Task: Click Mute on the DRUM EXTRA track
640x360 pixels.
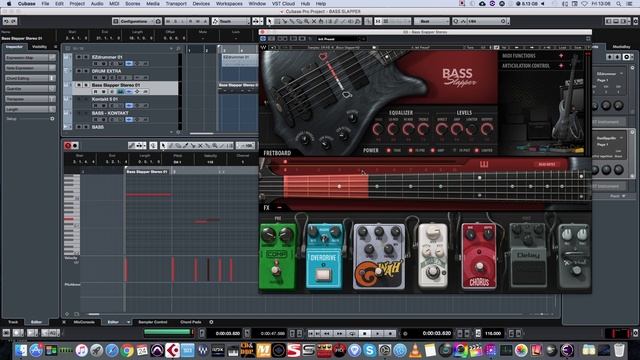Action: [79, 71]
